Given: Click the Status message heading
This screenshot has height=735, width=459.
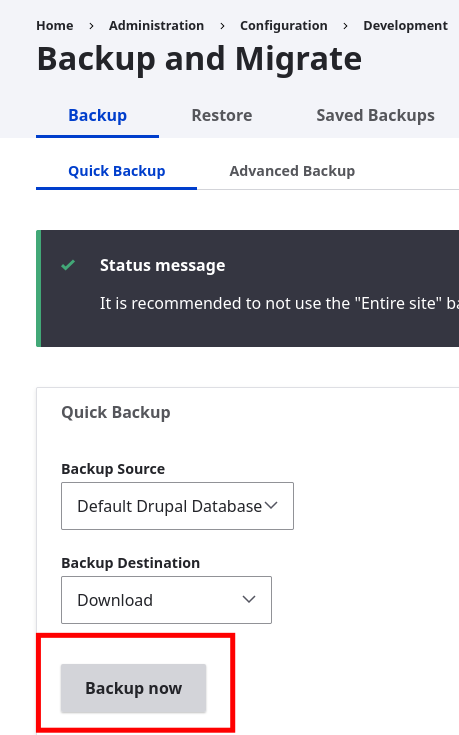Looking at the screenshot, I should point(163,265).
